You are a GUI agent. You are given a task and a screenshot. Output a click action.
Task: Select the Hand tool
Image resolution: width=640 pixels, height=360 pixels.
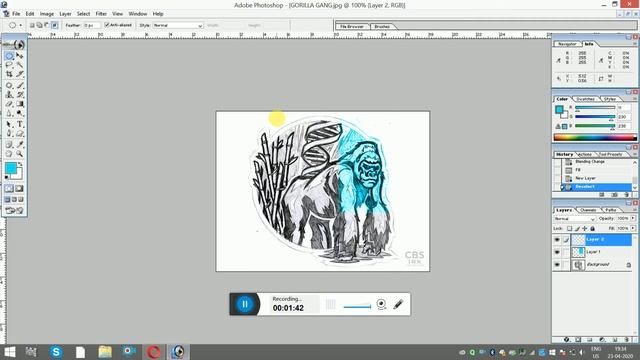9,154
